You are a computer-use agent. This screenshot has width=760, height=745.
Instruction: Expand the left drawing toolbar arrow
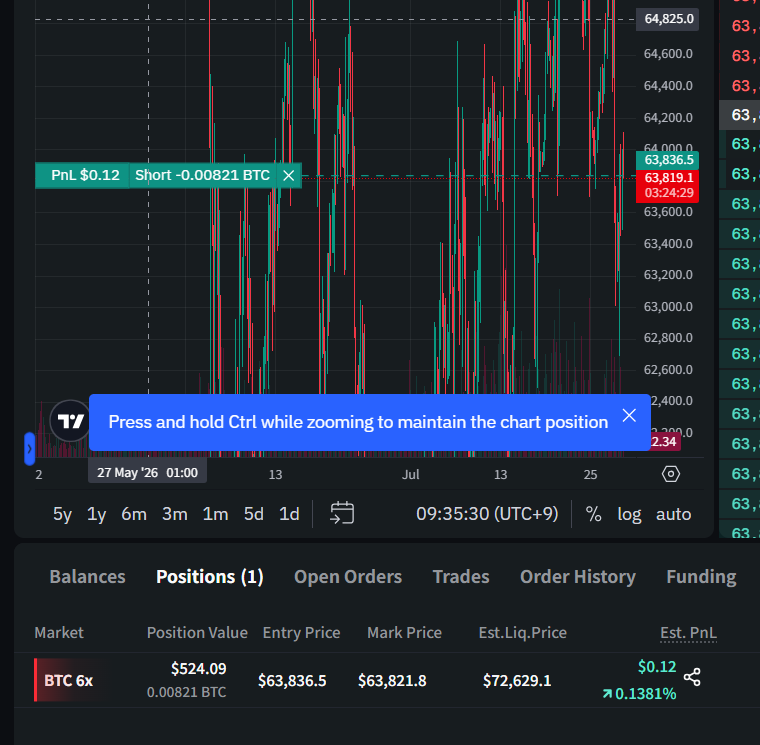pos(30,449)
